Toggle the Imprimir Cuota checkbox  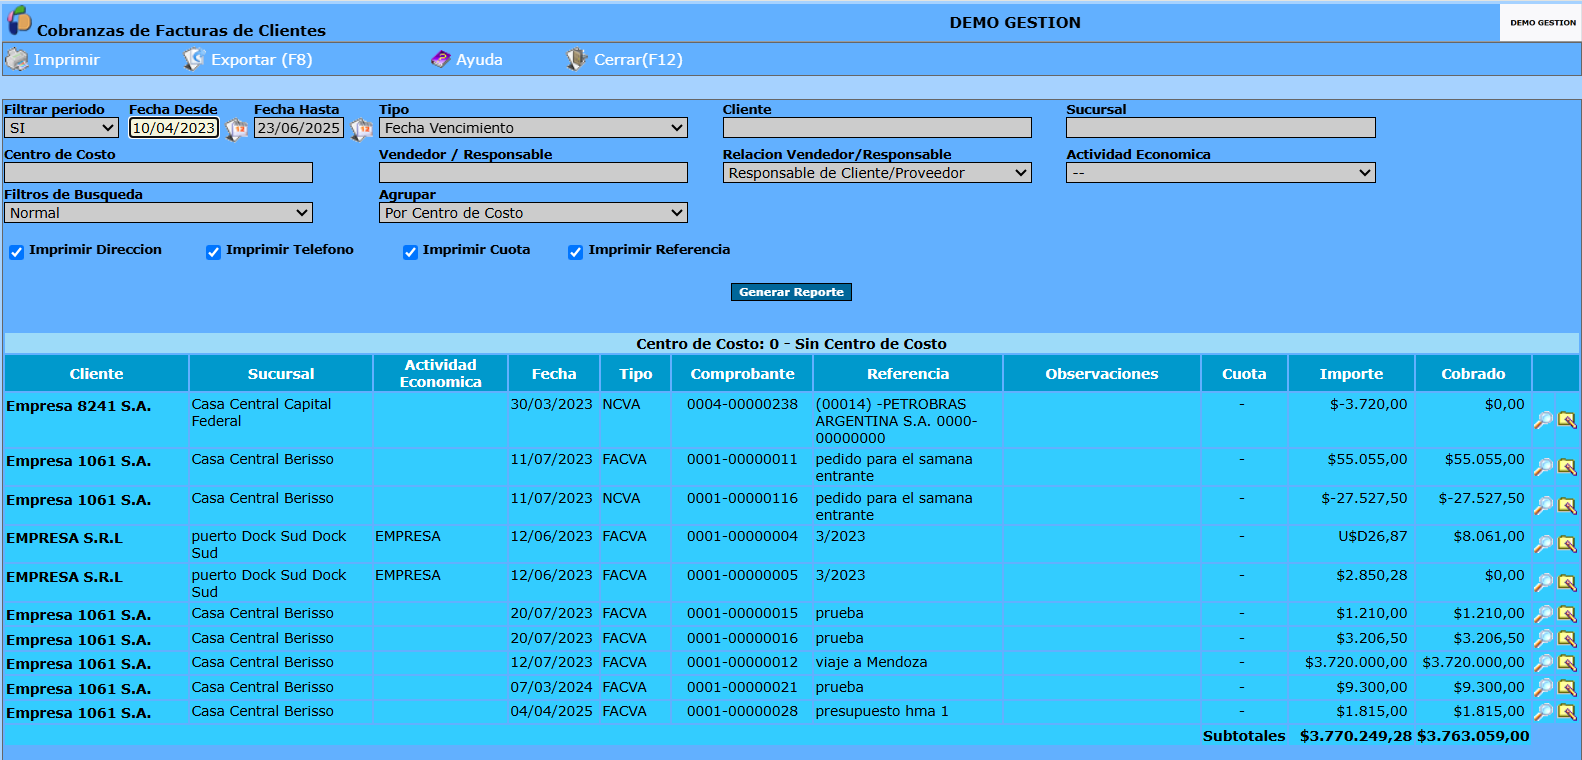tap(410, 252)
